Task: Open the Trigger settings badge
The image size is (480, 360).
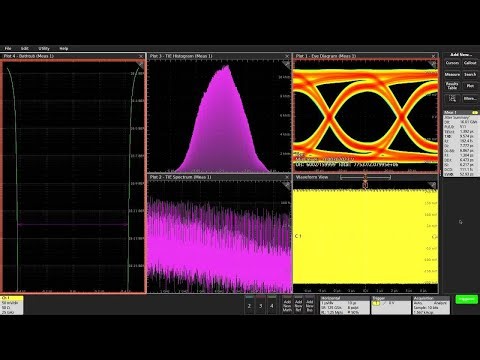Action: tap(391, 305)
